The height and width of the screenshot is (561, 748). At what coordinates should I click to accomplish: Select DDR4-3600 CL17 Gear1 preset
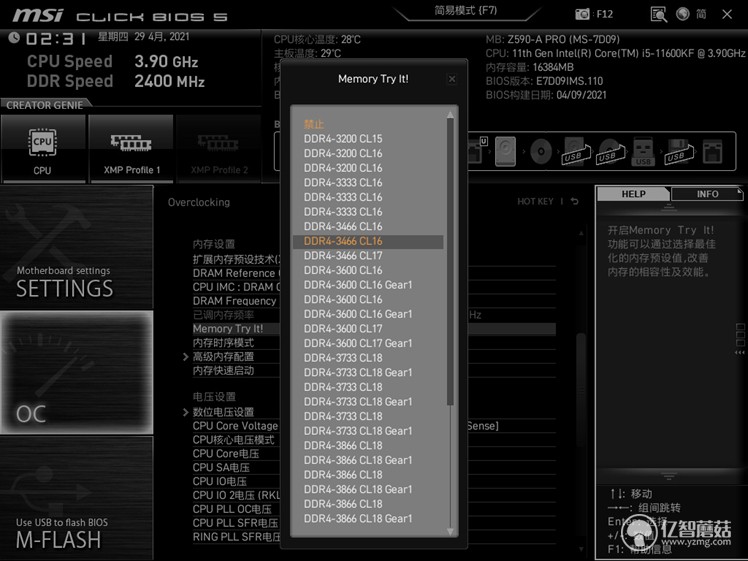pos(358,343)
